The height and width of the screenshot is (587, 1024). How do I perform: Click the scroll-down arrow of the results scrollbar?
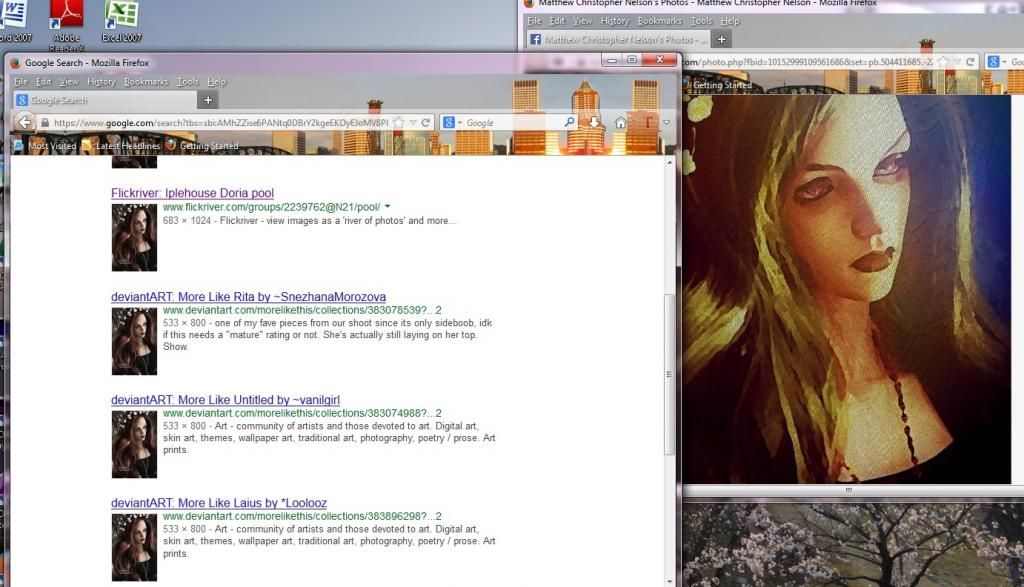pyautogui.click(x=669, y=580)
